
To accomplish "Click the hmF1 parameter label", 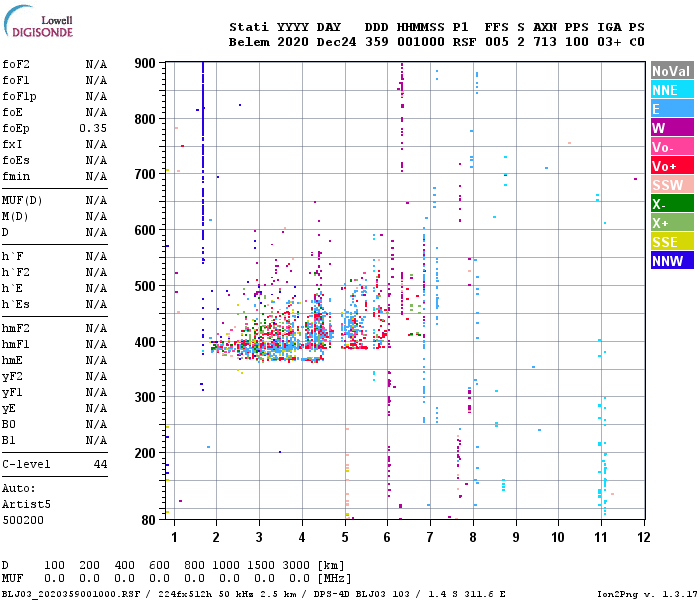I will (x=16, y=344).
